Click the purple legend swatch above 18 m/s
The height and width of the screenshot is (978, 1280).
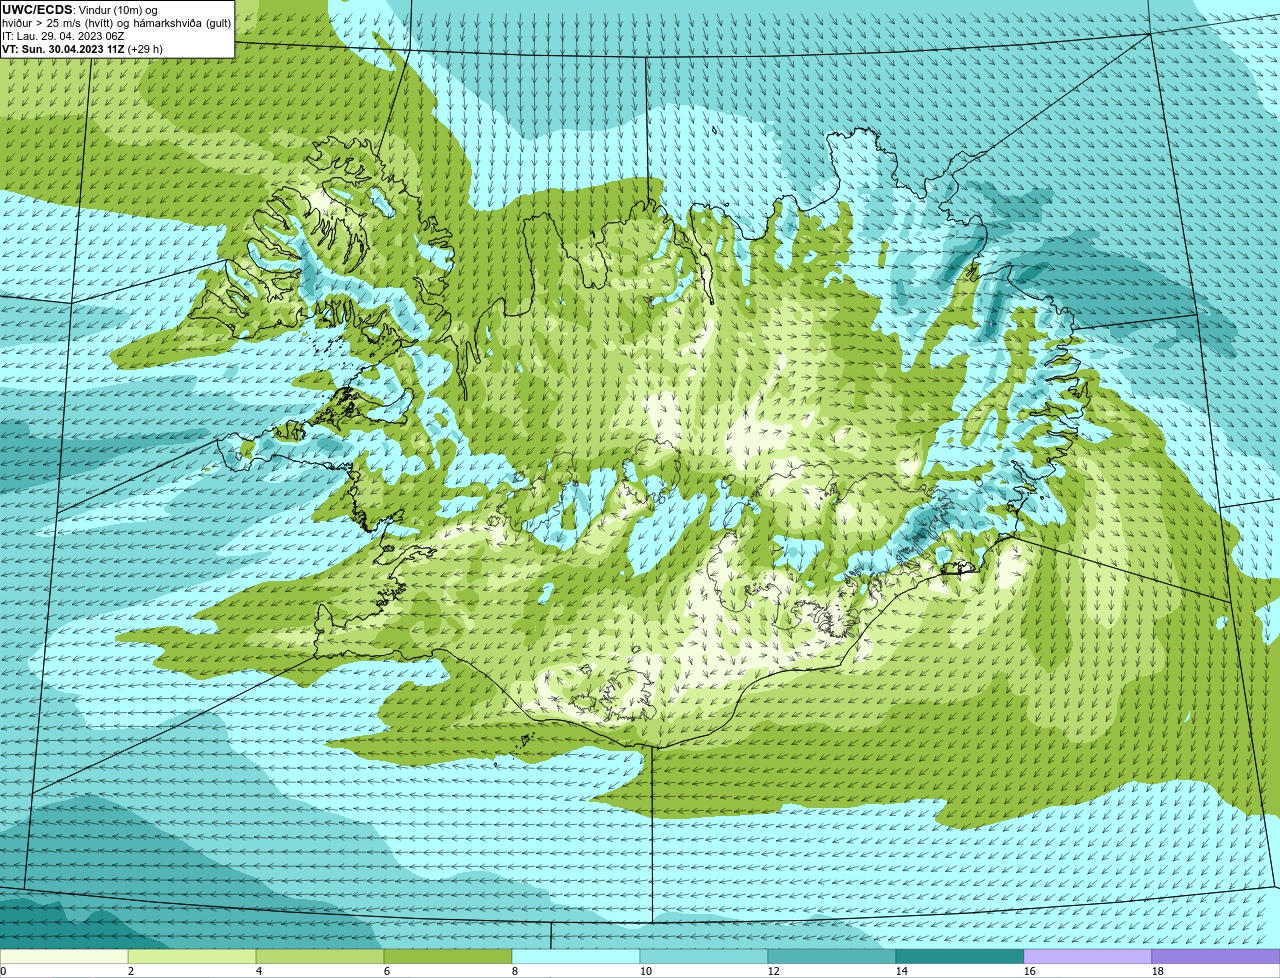(1216, 957)
